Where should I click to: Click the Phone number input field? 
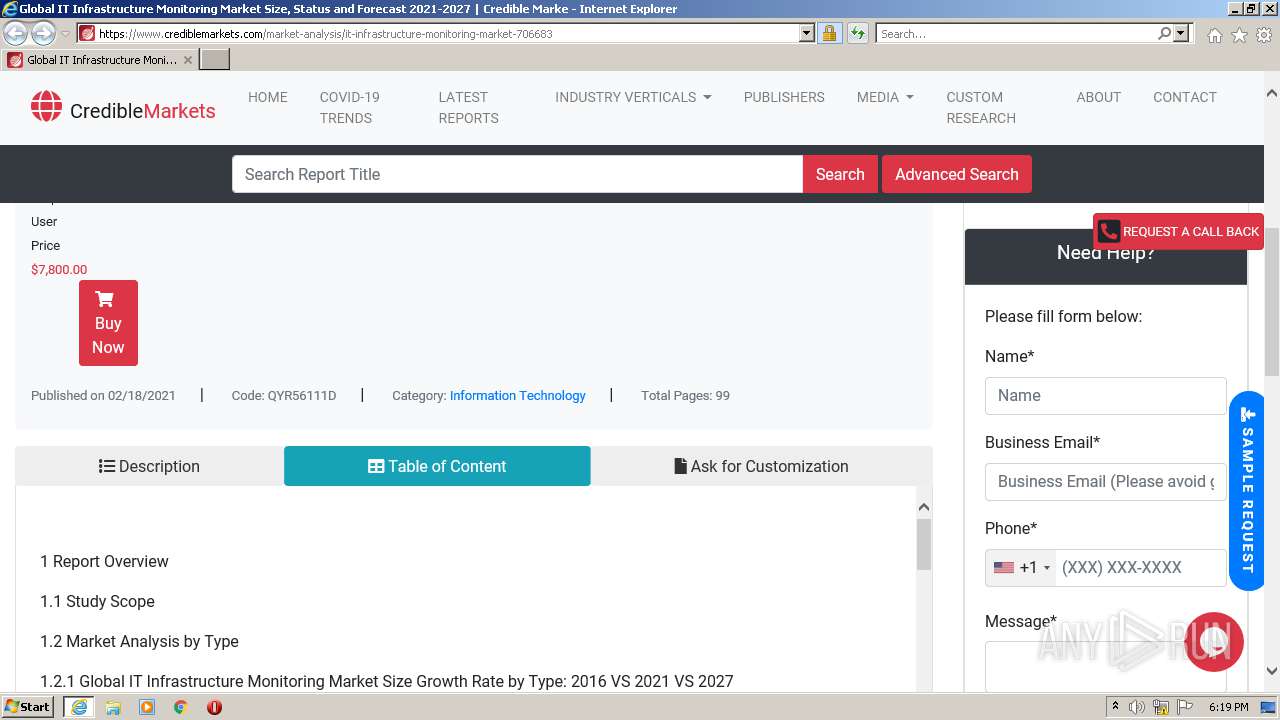(1141, 568)
